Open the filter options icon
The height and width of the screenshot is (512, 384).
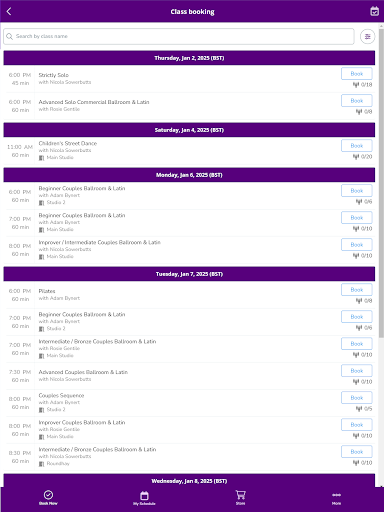(x=367, y=36)
